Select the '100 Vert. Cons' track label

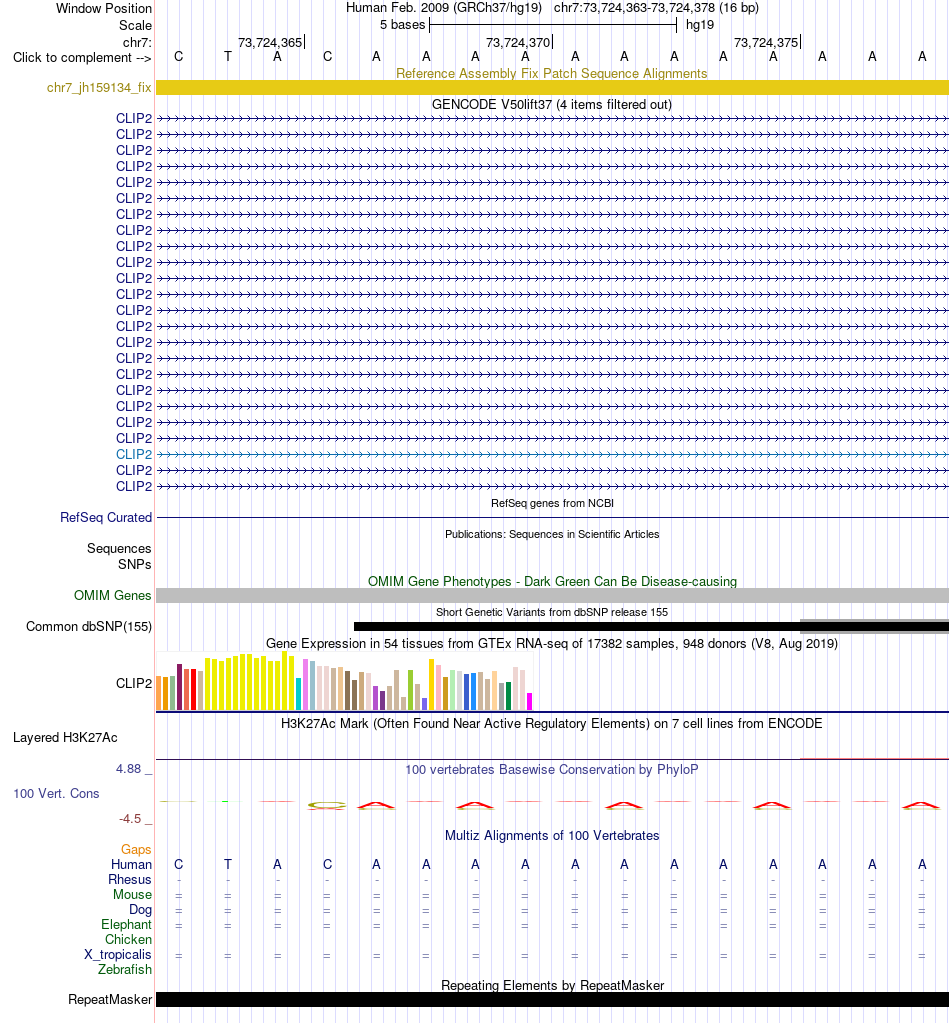coord(56,793)
